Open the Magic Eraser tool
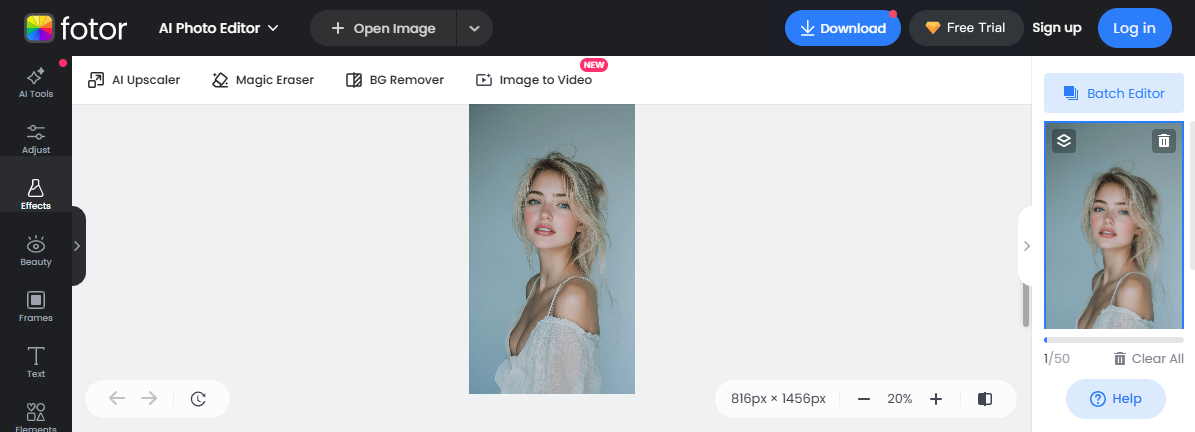The width and height of the screenshot is (1195, 432). [263, 80]
